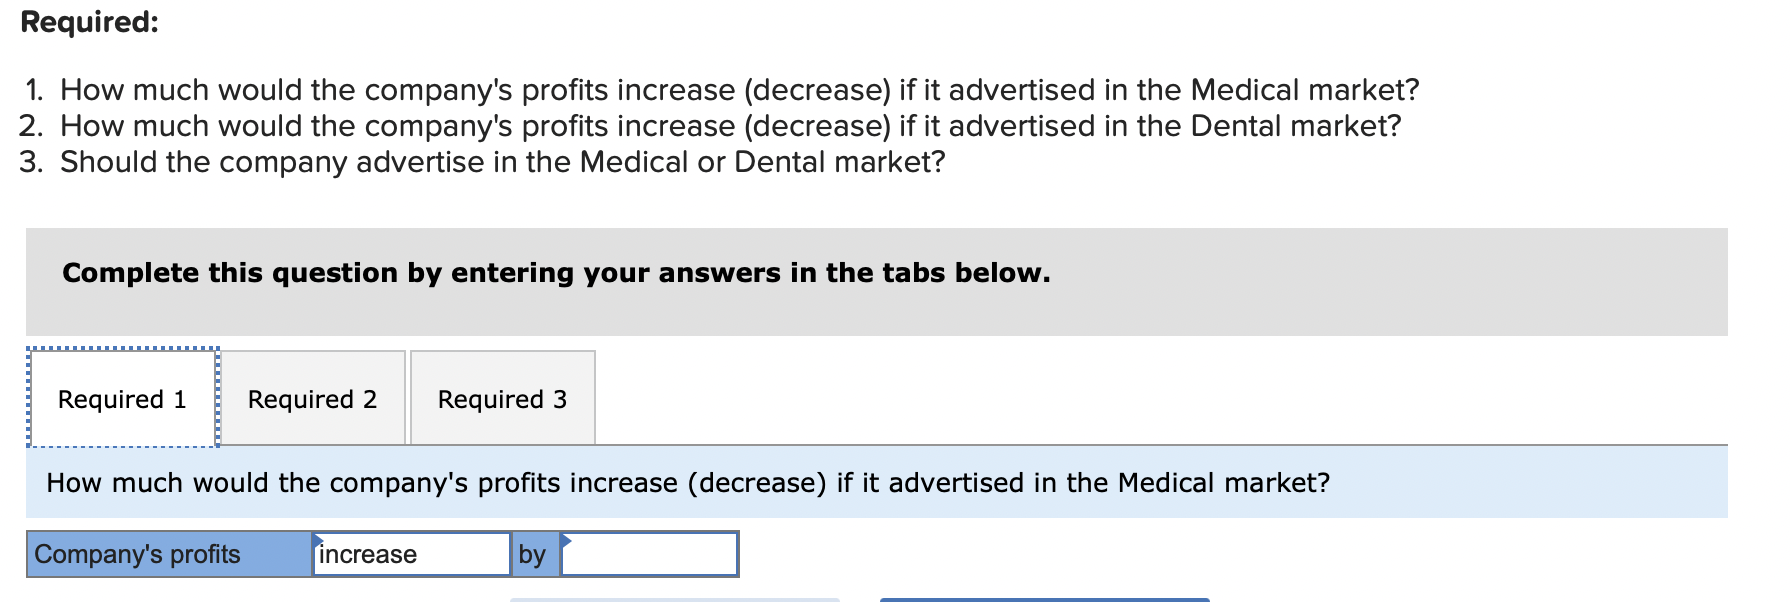The width and height of the screenshot is (1790, 602).
Task: Click the Required heading text
Action: pyautogui.click(x=82, y=22)
